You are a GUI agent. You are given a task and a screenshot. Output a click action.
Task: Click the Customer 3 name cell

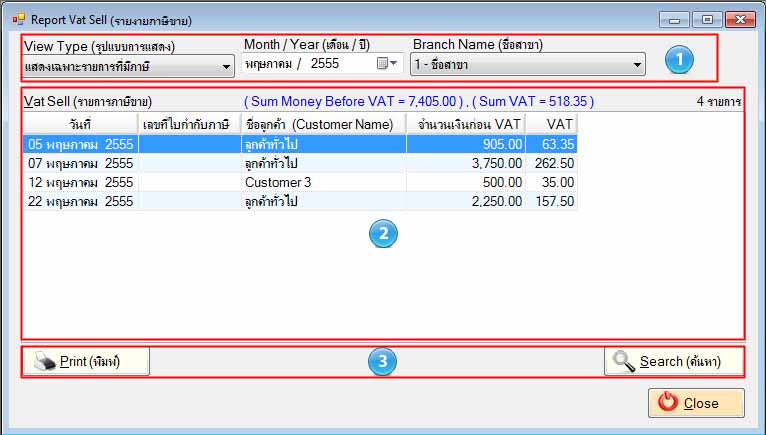323,182
